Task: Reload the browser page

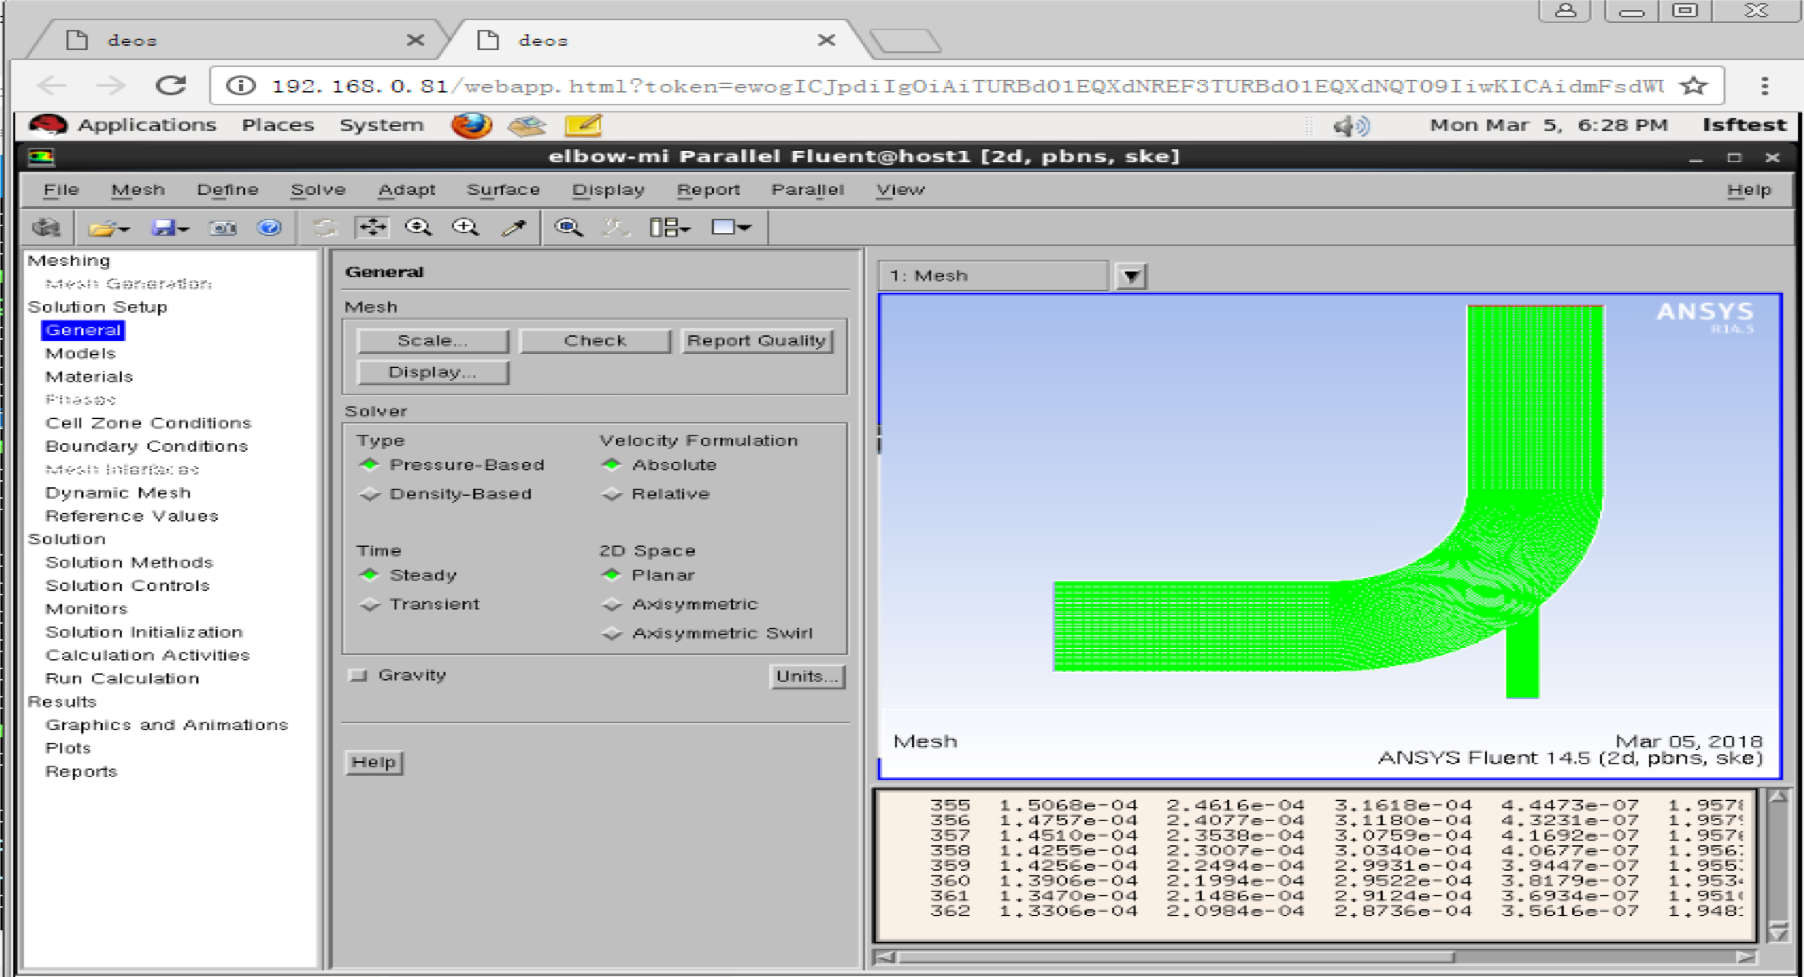Action: click(171, 85)
